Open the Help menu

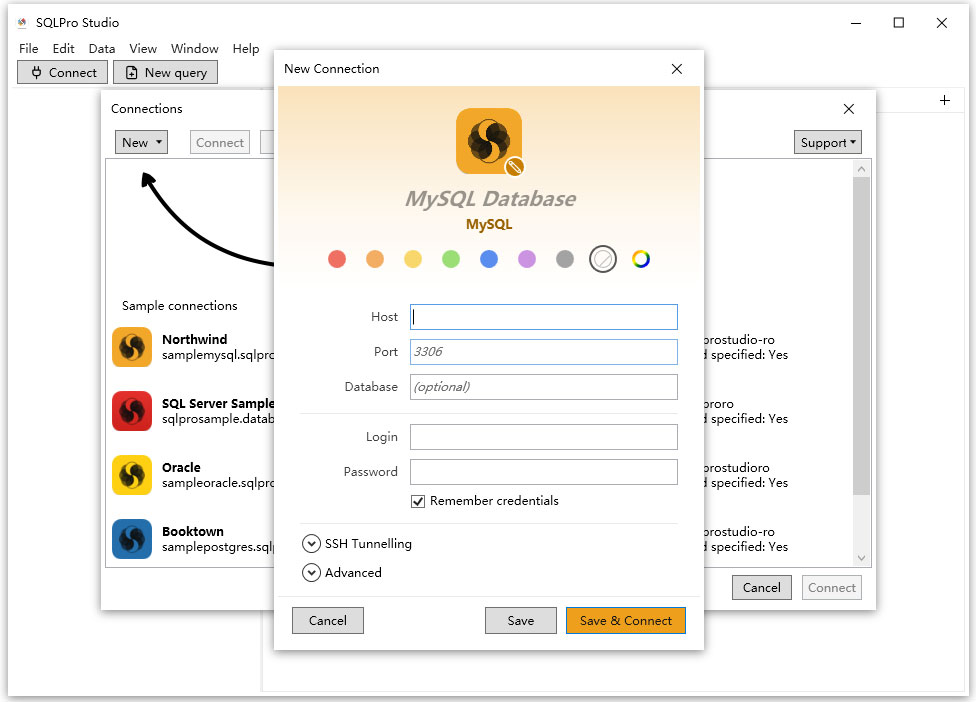(x=246, y=49)
